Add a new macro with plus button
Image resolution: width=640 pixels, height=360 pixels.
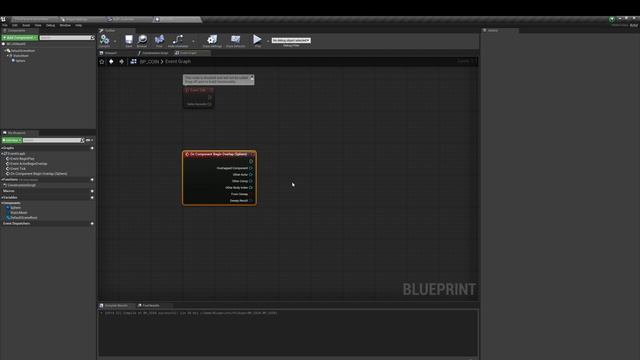(x=92, y=191)
